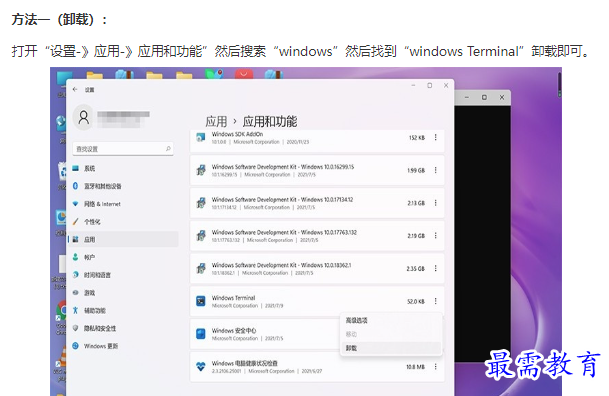Open Windows 更新 in the sidebar

[x=123, y=346]
